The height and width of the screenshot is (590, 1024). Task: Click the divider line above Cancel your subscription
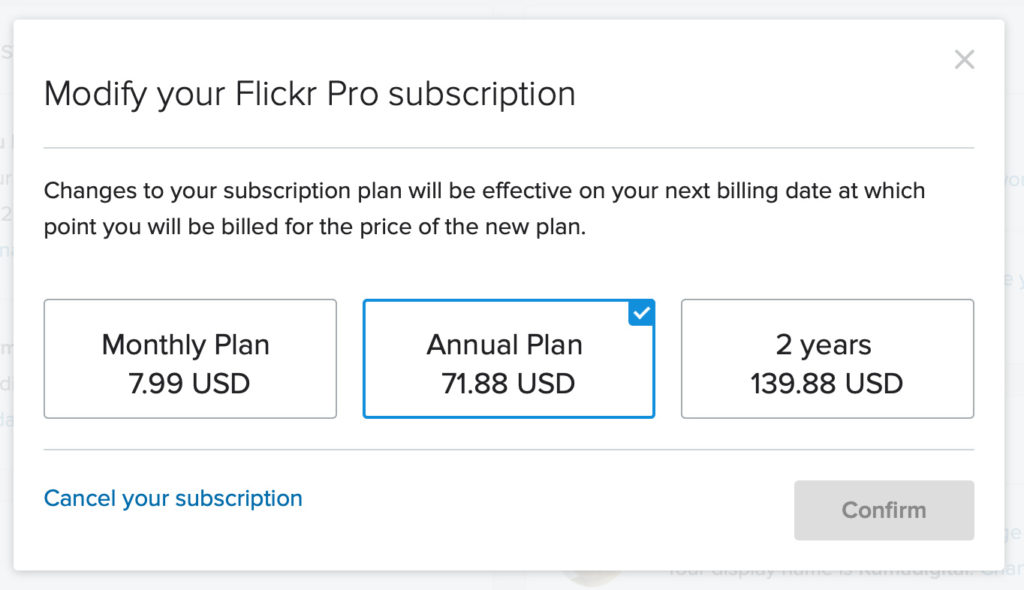pyautogui.click(x=508, y=450)
